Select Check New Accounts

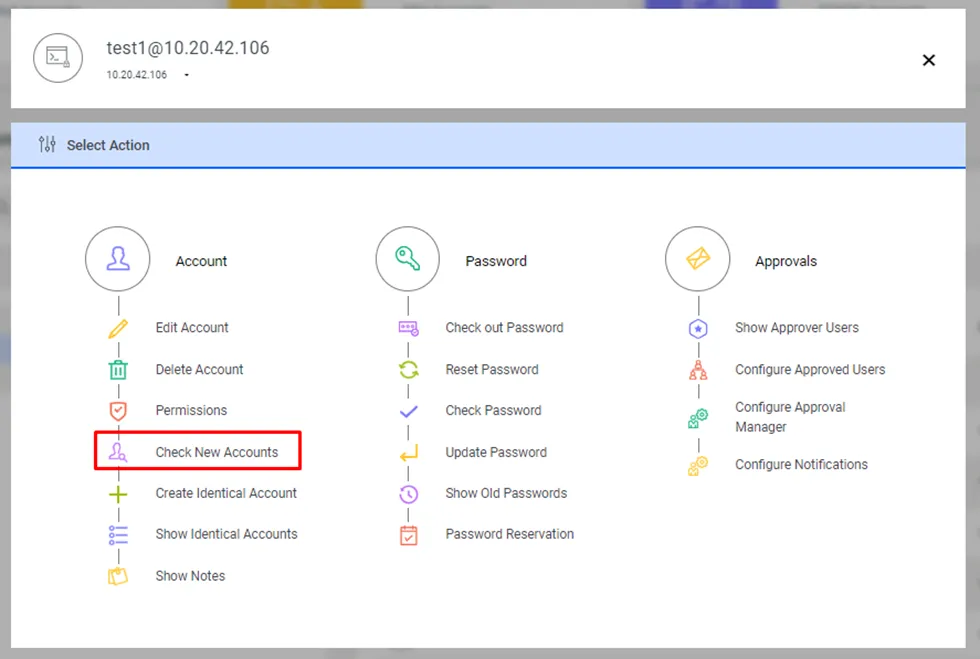click(x=217, y=452)
